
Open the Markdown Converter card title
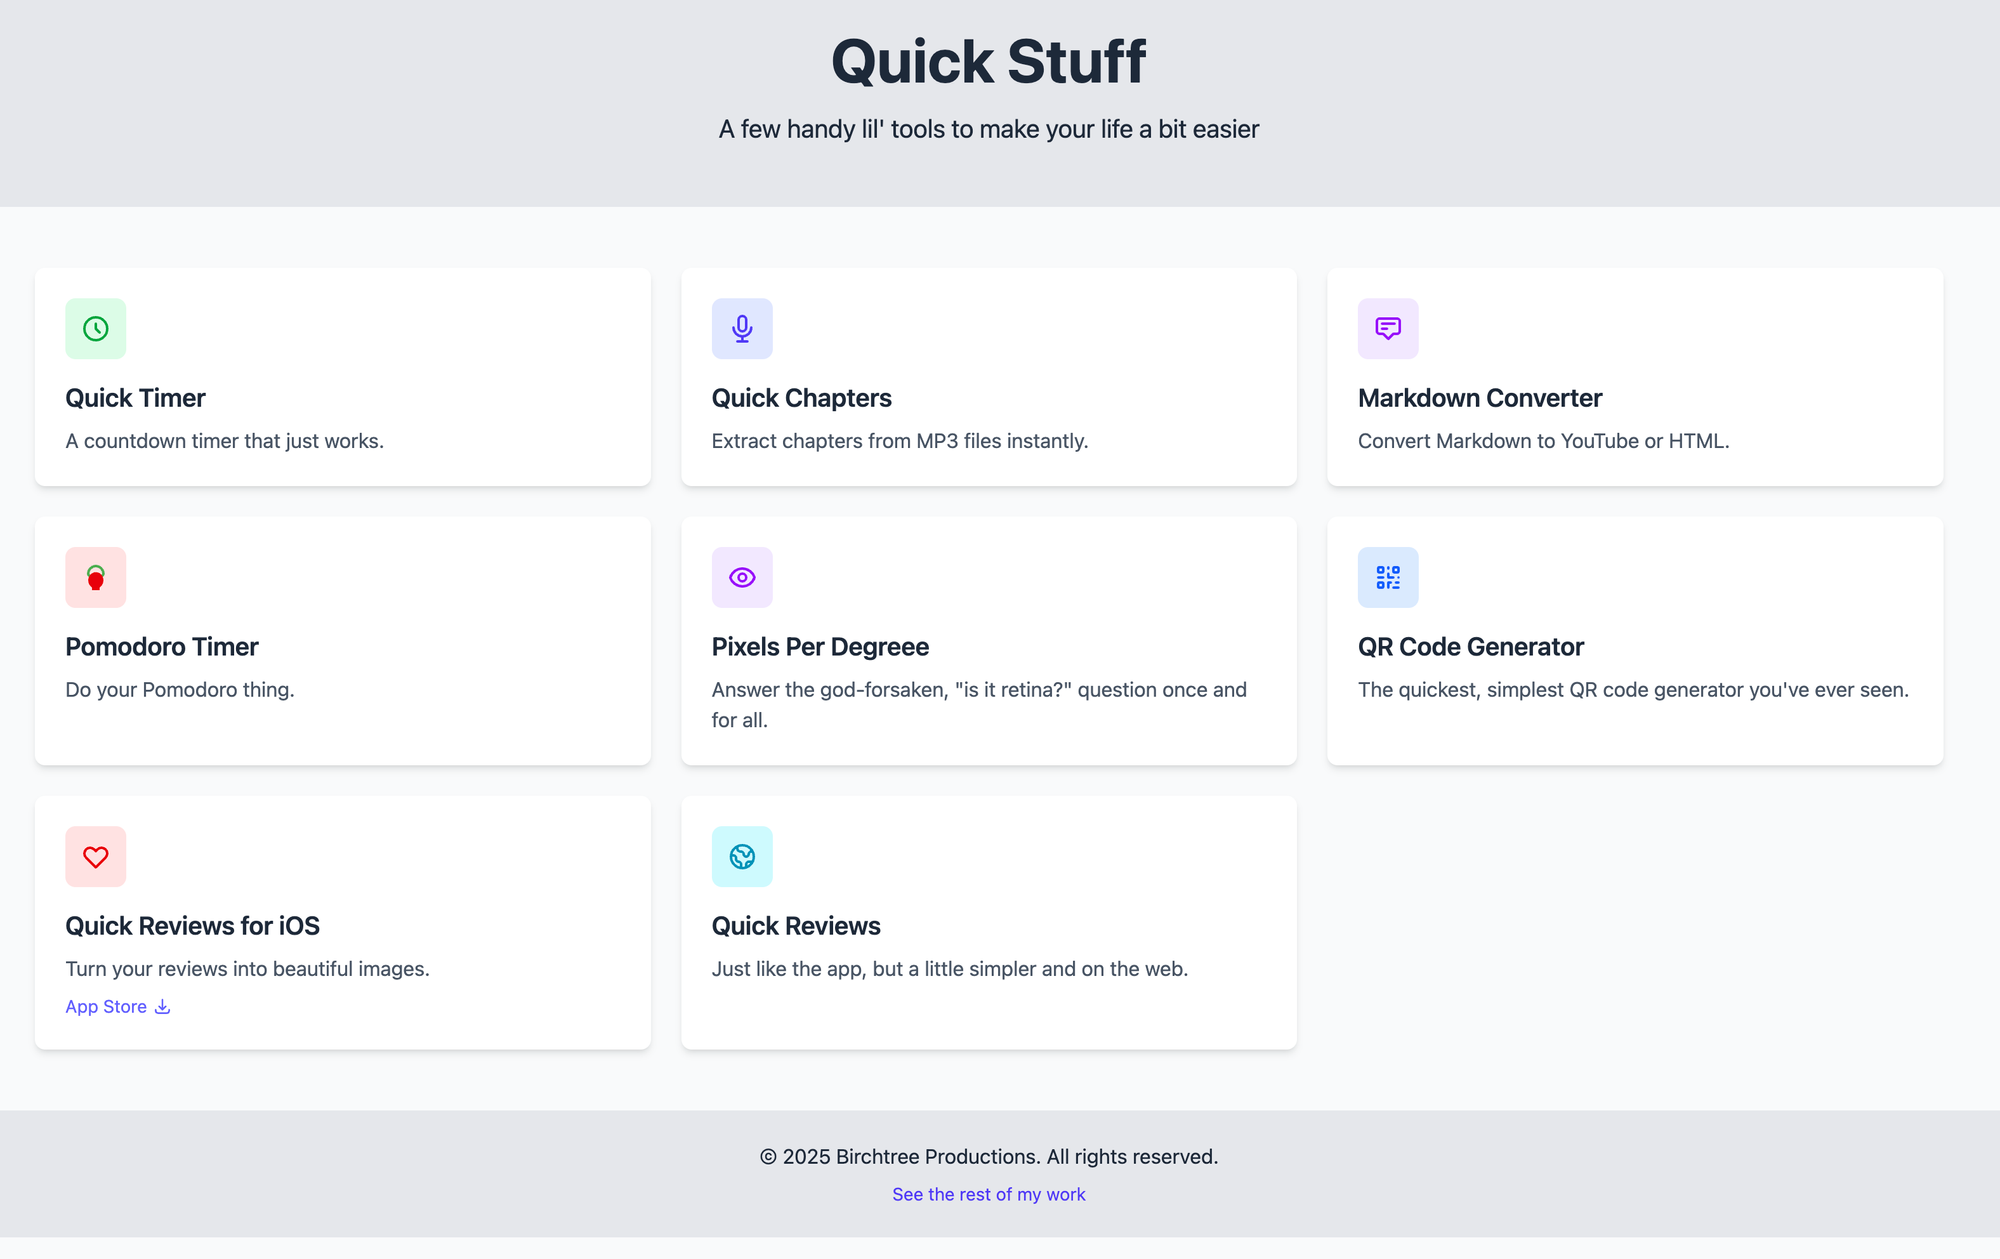coord(1480,398)
